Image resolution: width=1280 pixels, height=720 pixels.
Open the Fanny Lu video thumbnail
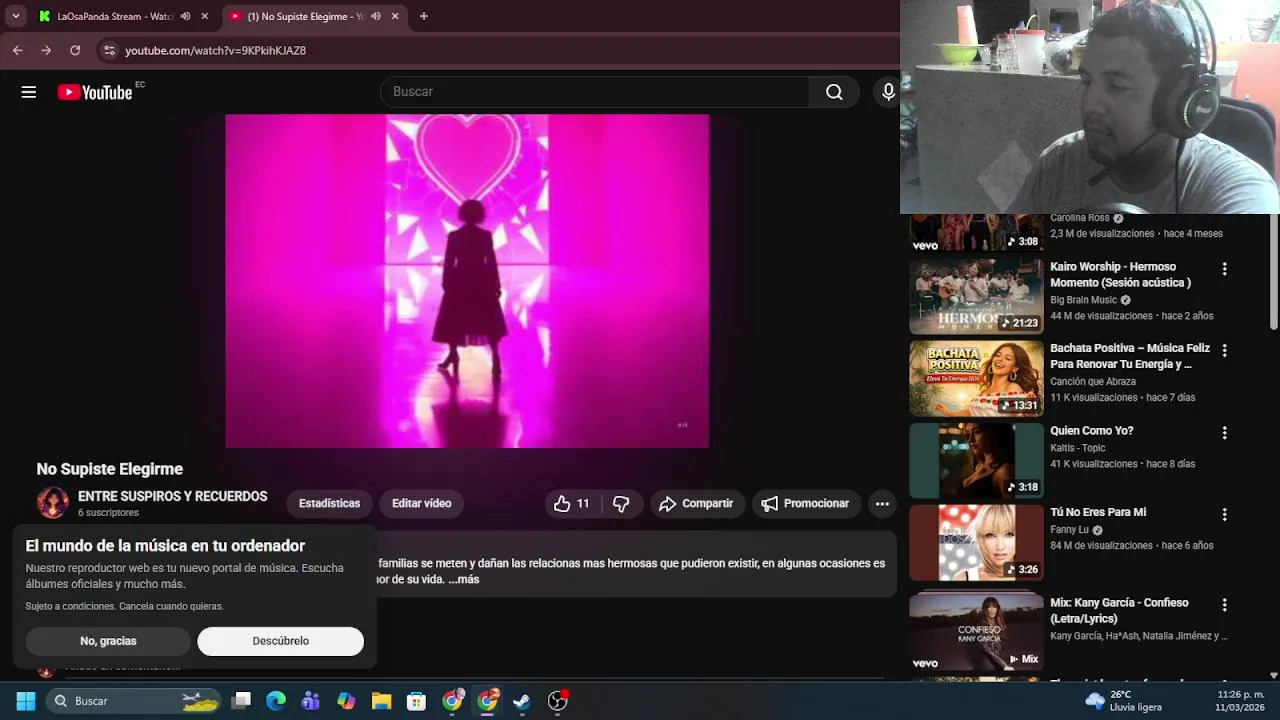(x=976, y=542)
